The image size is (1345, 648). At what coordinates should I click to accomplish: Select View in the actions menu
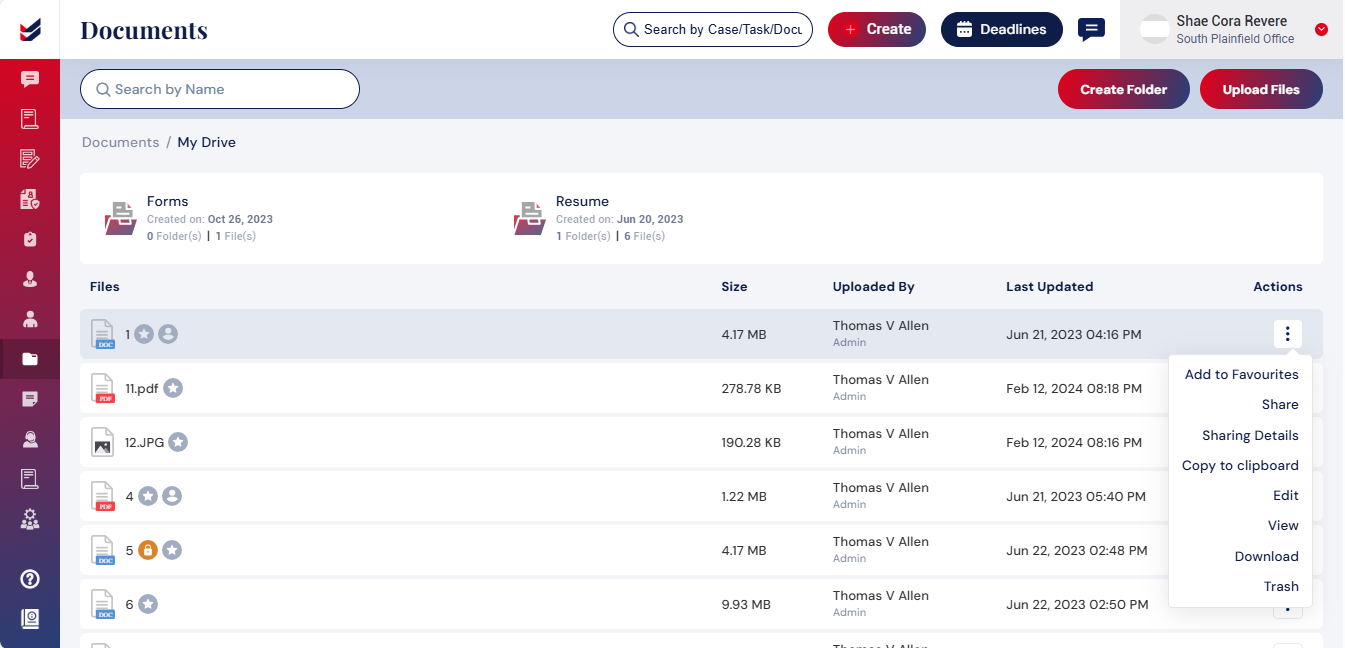[1283, 526]
